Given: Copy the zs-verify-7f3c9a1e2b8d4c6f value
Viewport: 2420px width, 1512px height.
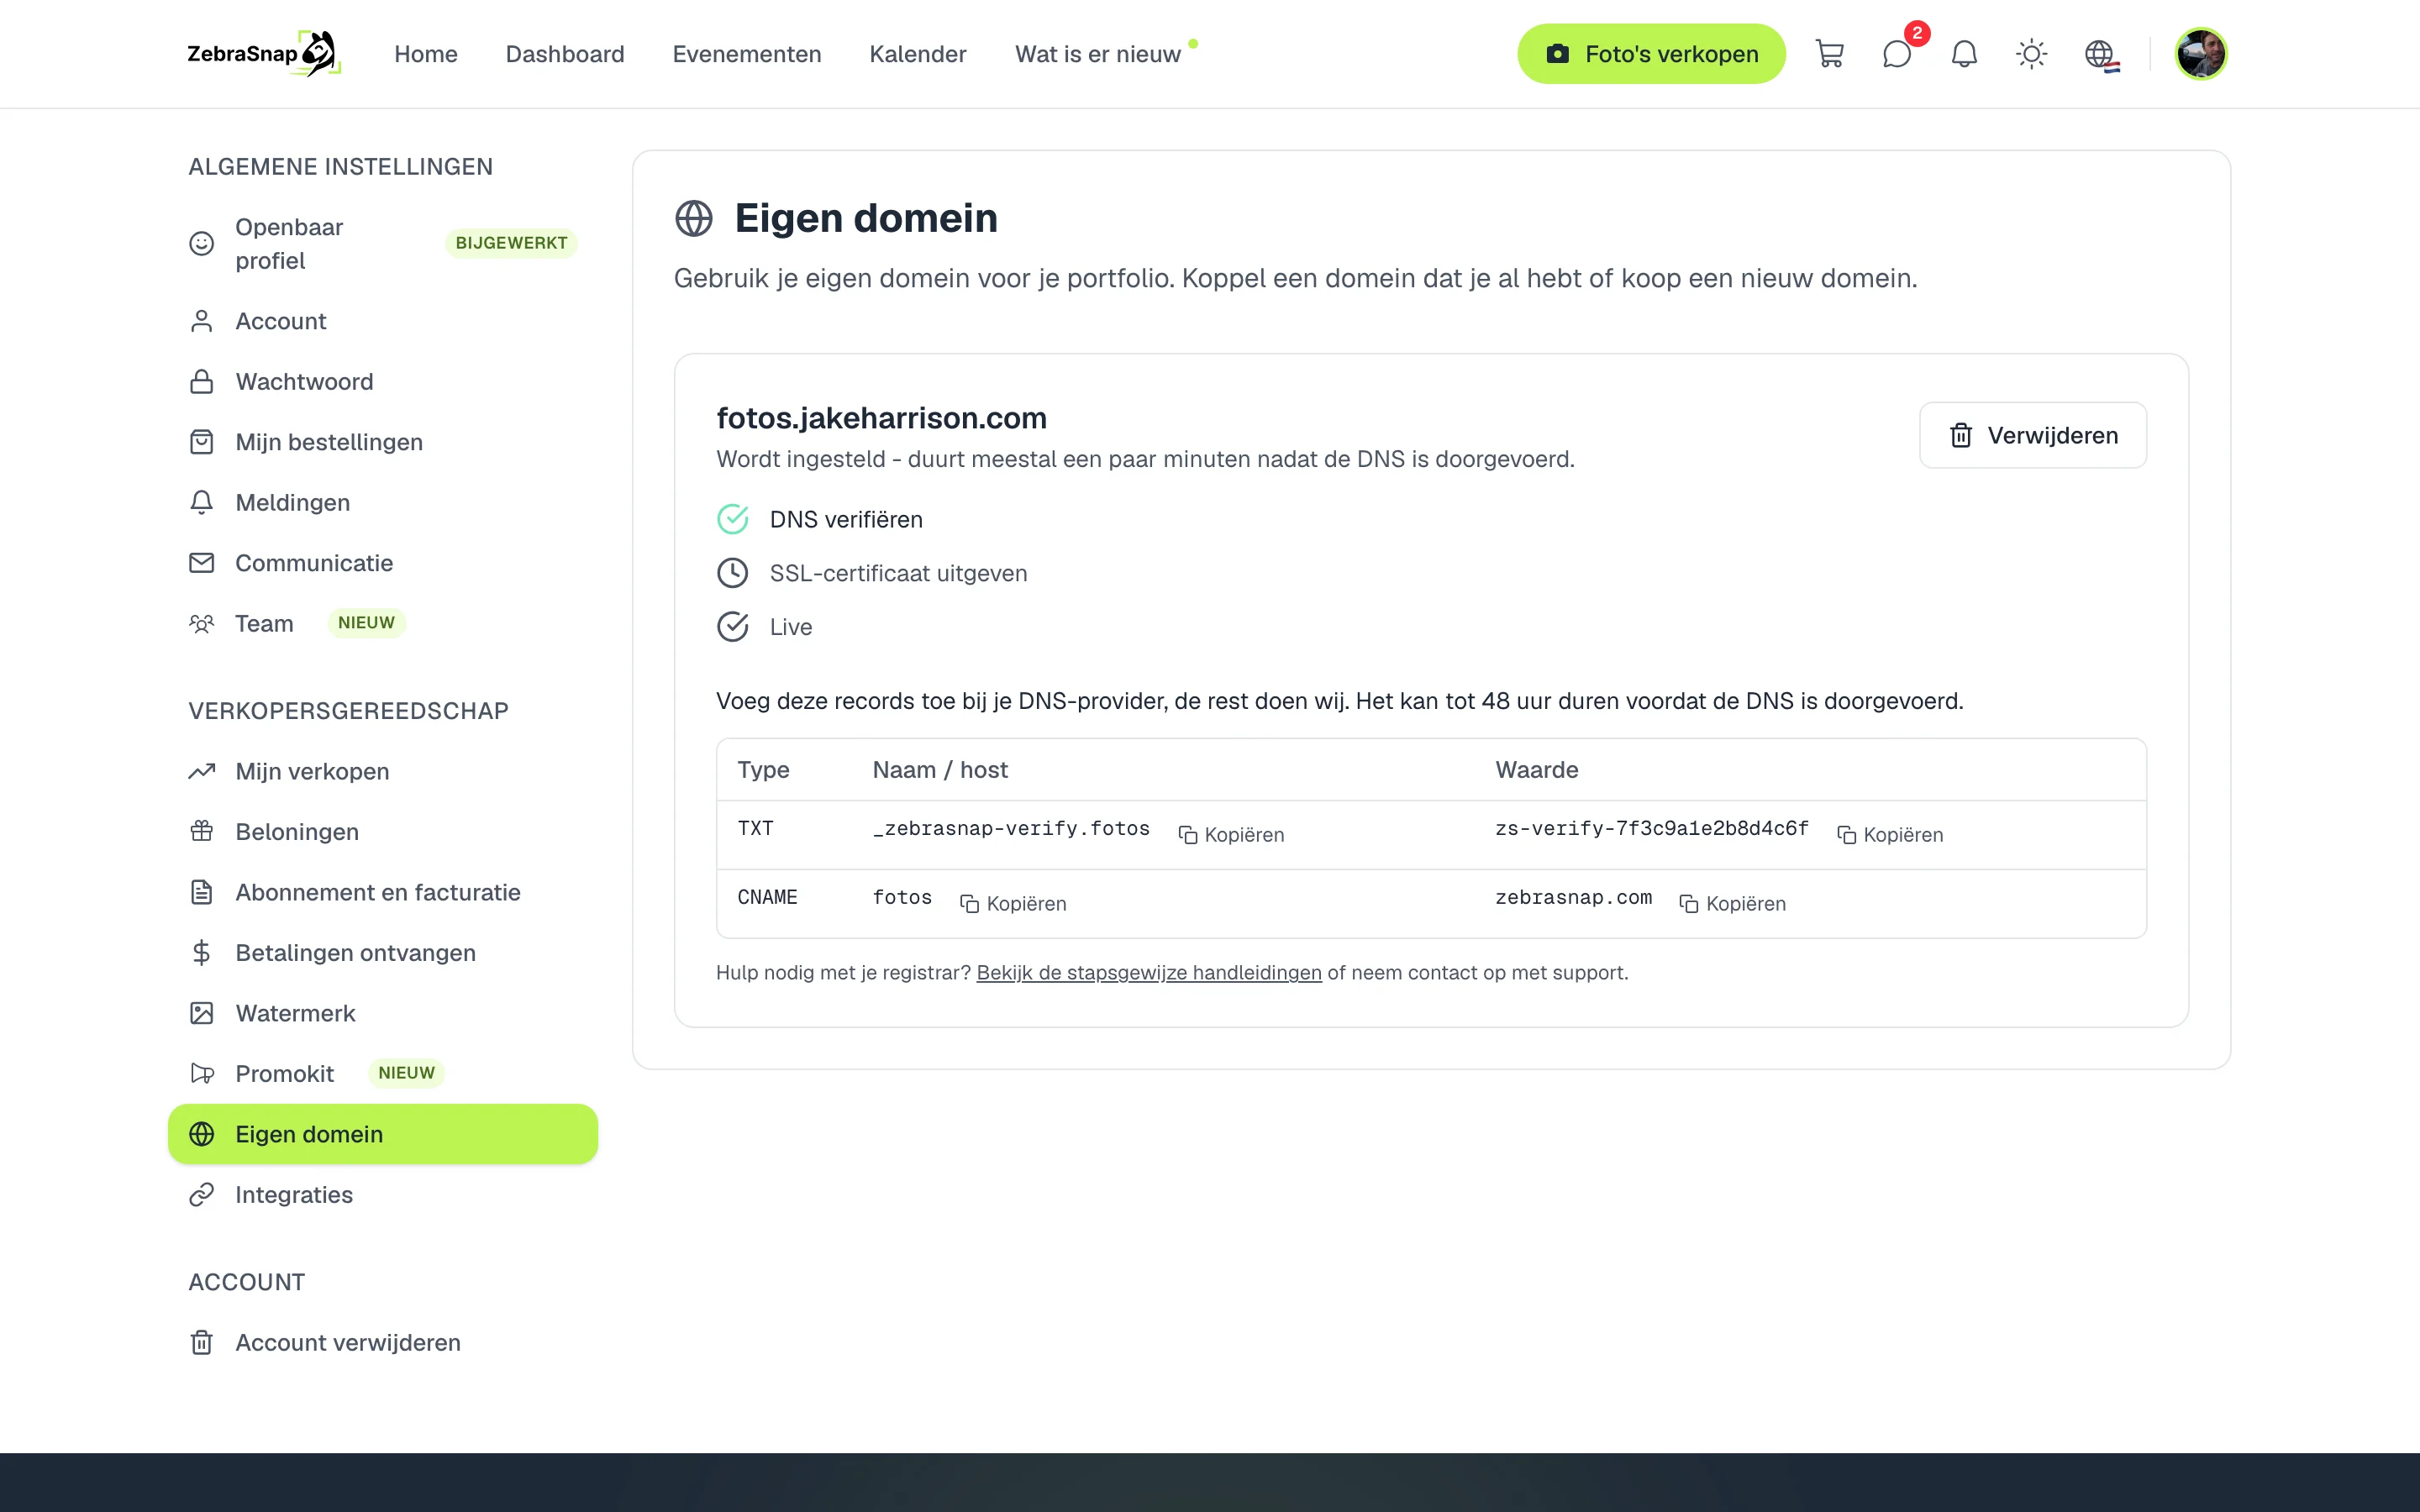Looking at the screenshot, I should [x=1890, y=835].
